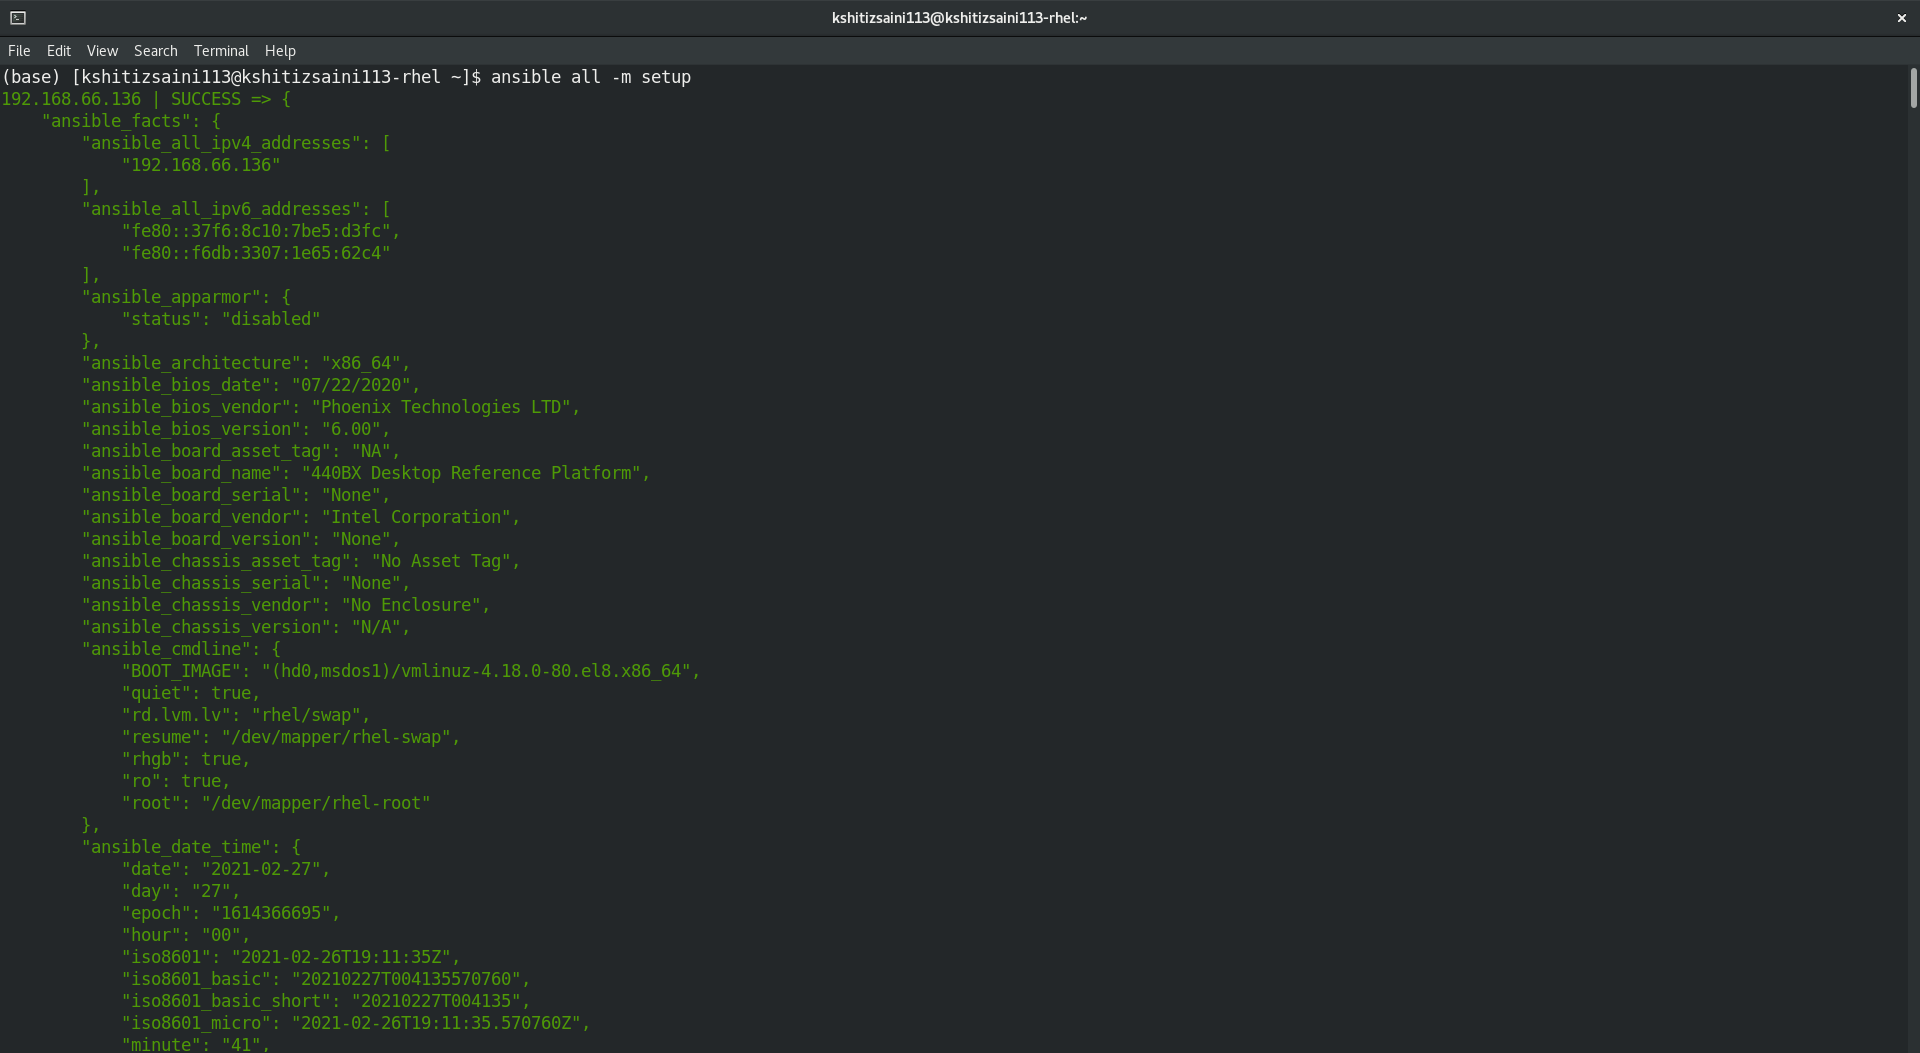Click the terminal window icon in title bar

[x=18, y=18]
